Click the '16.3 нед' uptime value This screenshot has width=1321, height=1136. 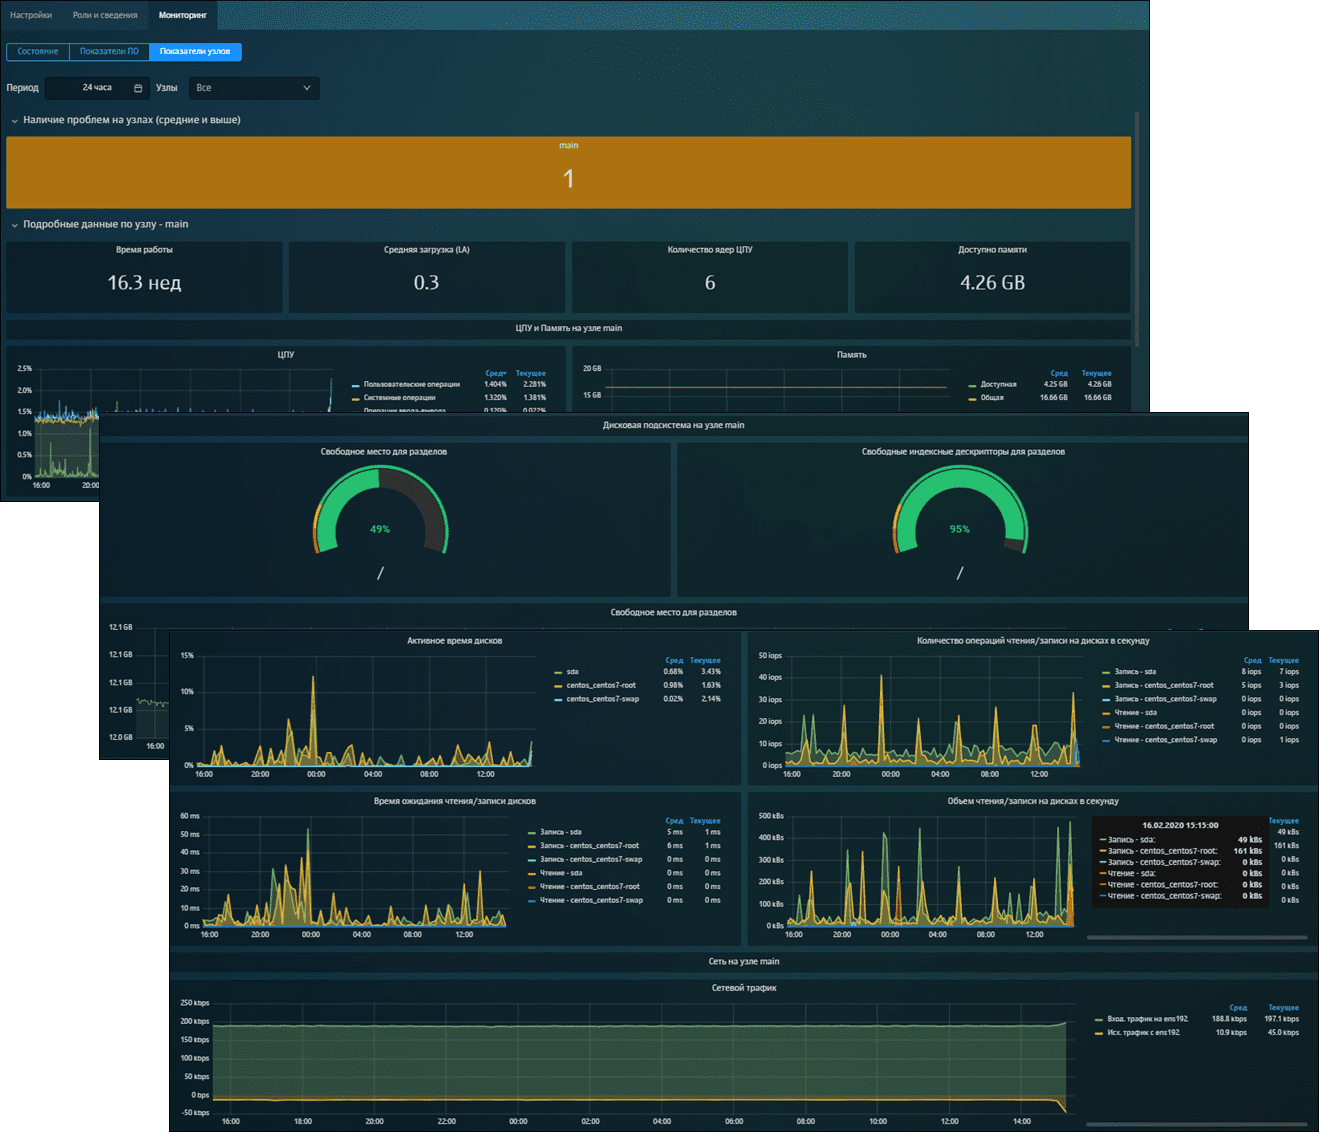point(144,283)
